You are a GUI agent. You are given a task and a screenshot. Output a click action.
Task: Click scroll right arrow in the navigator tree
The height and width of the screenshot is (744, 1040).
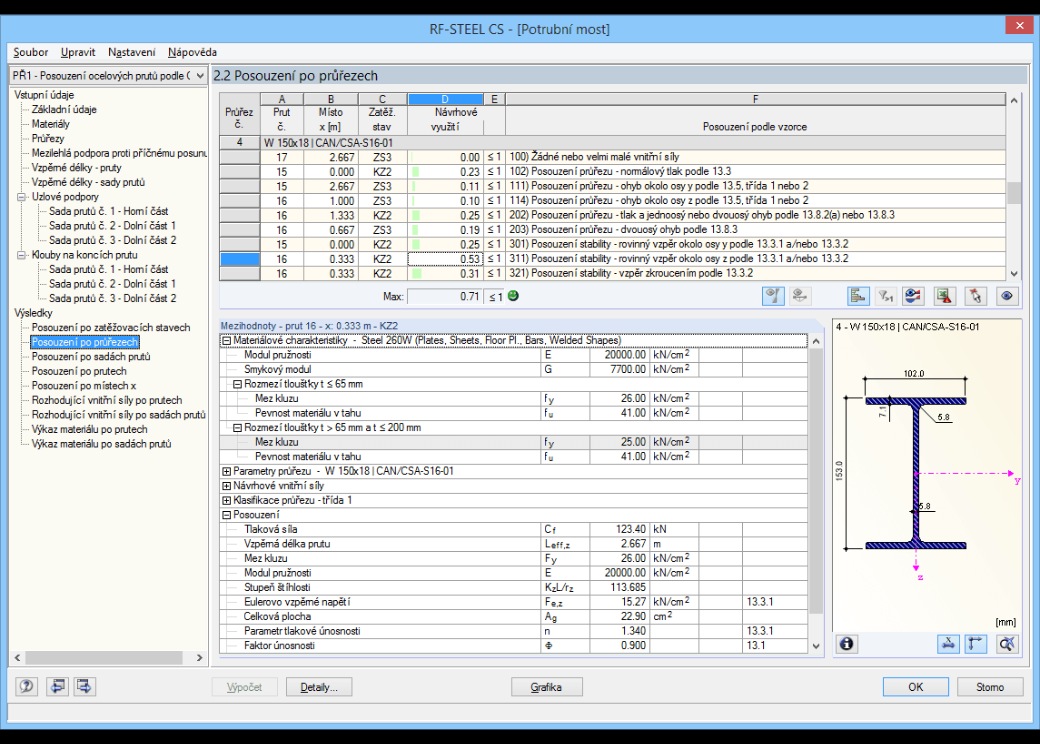[199, 658]
